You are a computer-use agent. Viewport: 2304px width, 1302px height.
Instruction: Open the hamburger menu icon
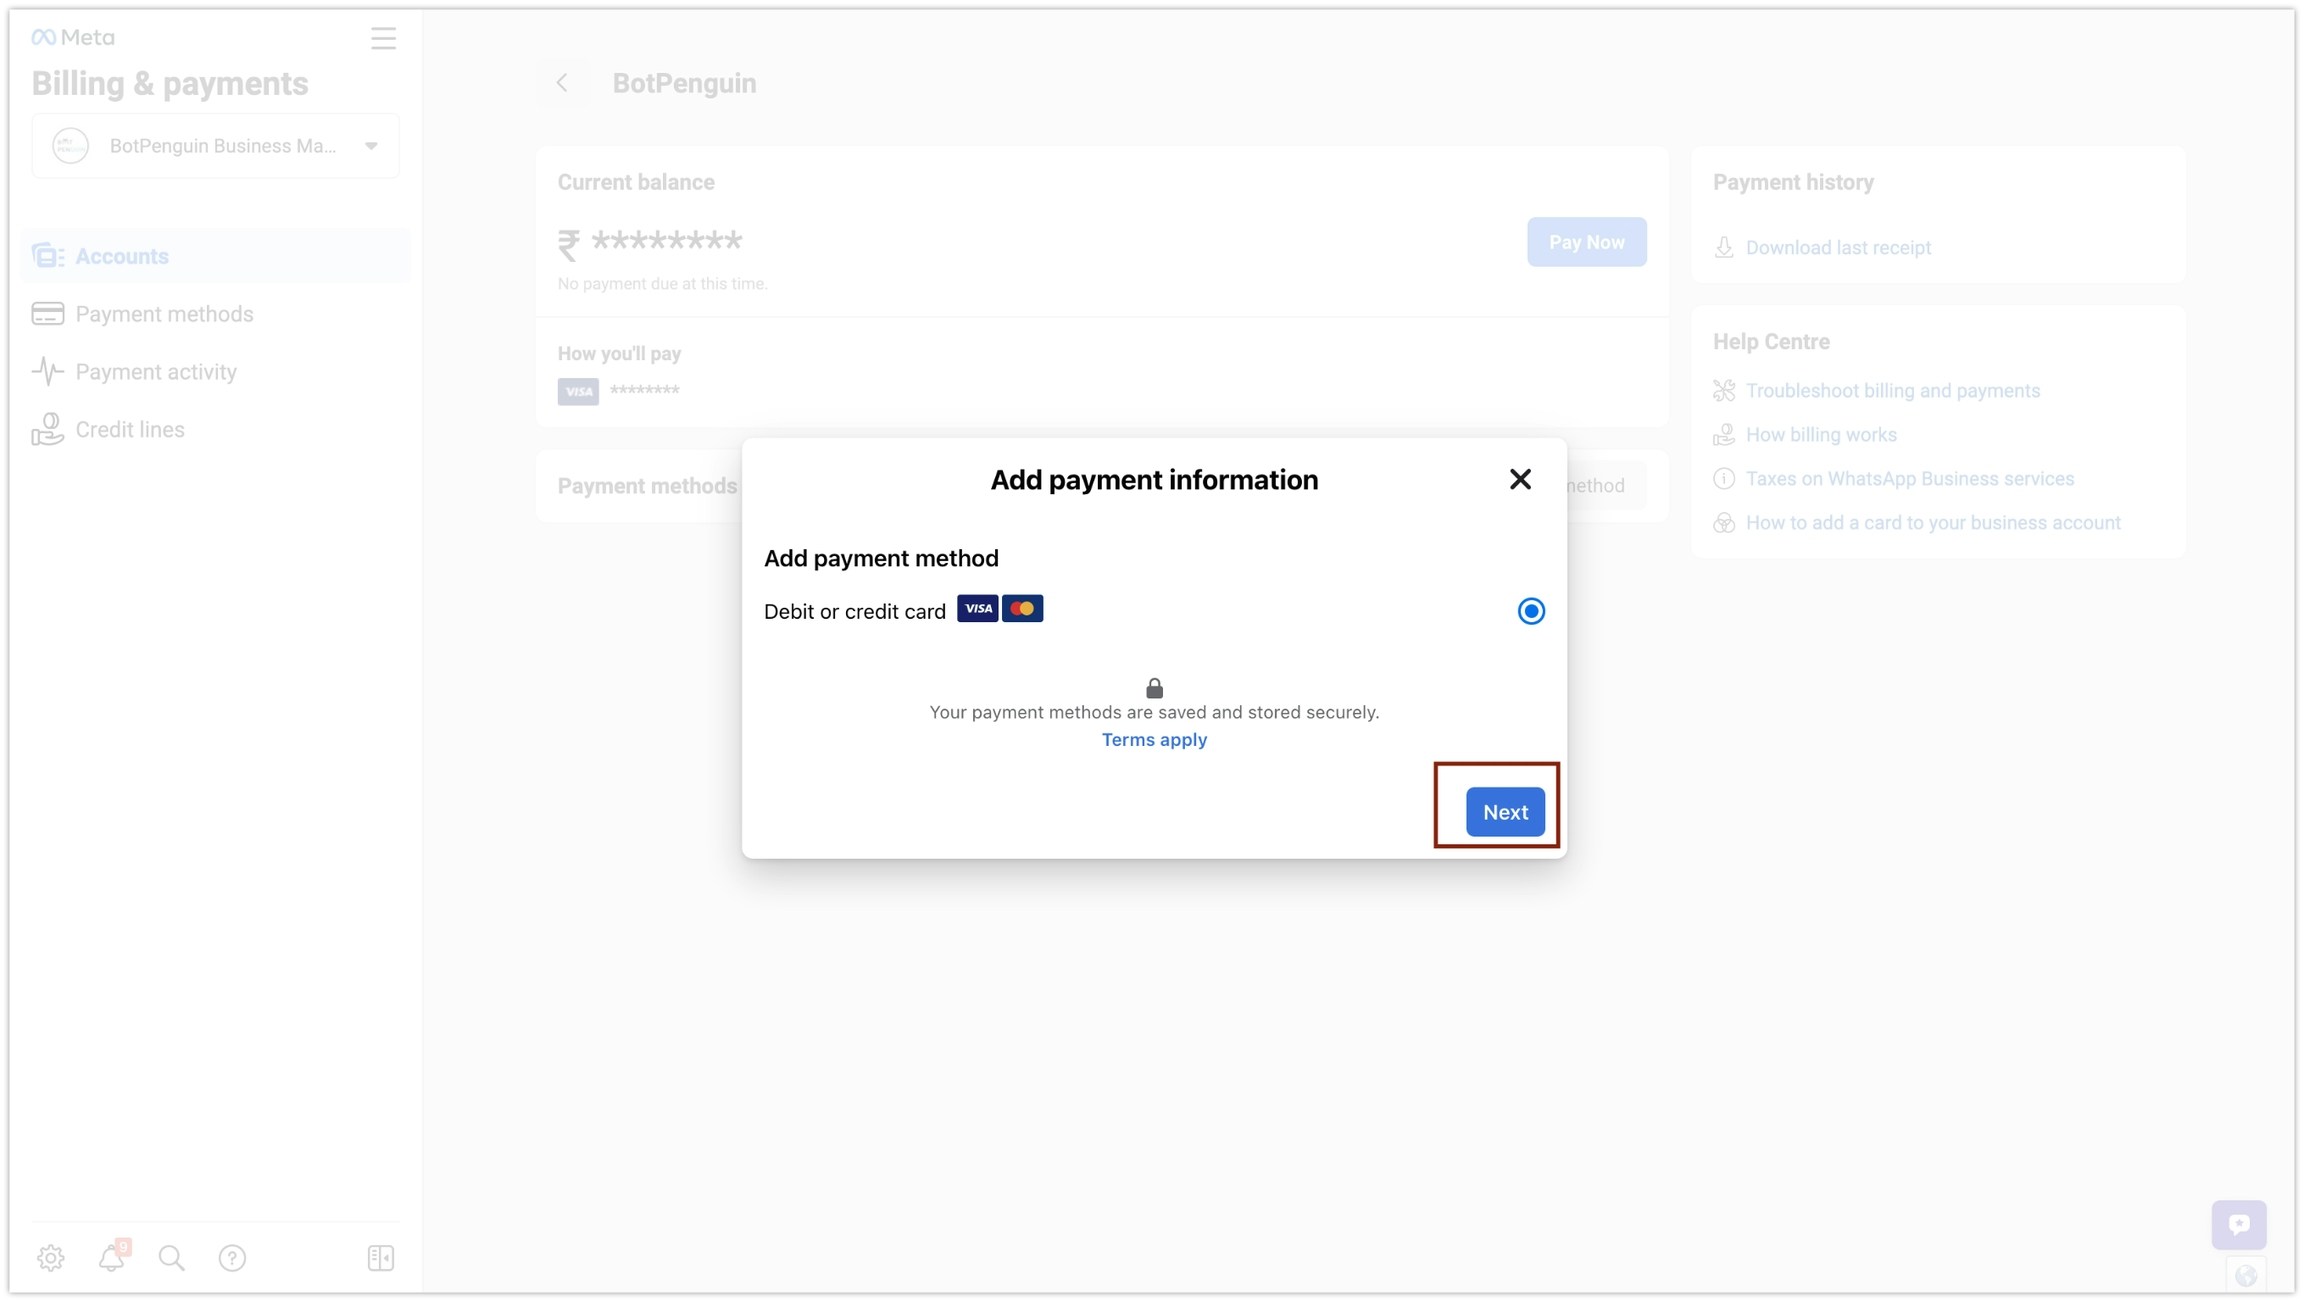coord(383,38)
